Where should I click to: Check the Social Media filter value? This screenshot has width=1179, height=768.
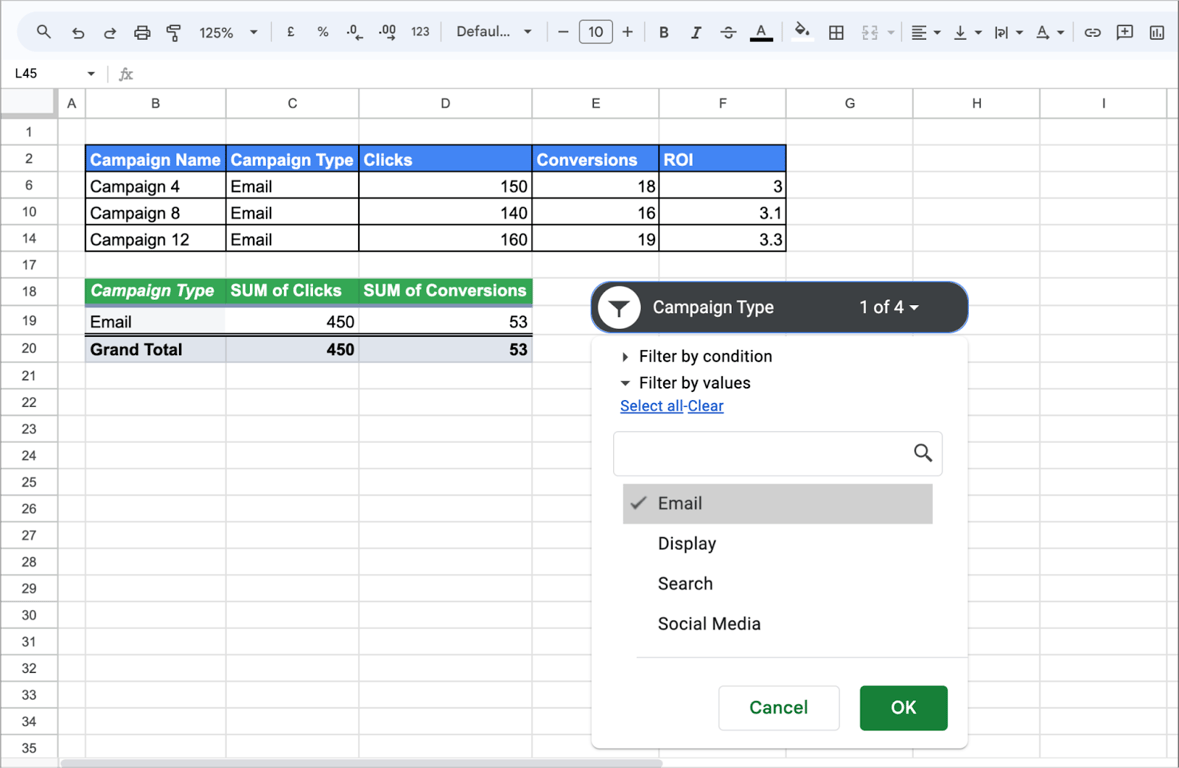pyautogui.click(x=777, y=624)
